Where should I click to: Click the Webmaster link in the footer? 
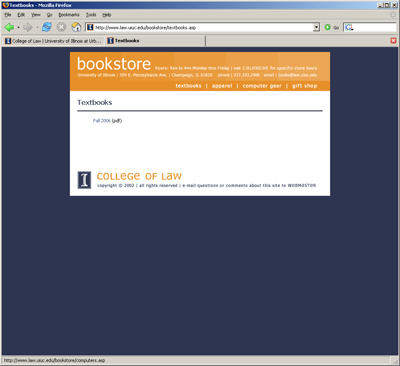click(x=302, y=185)
